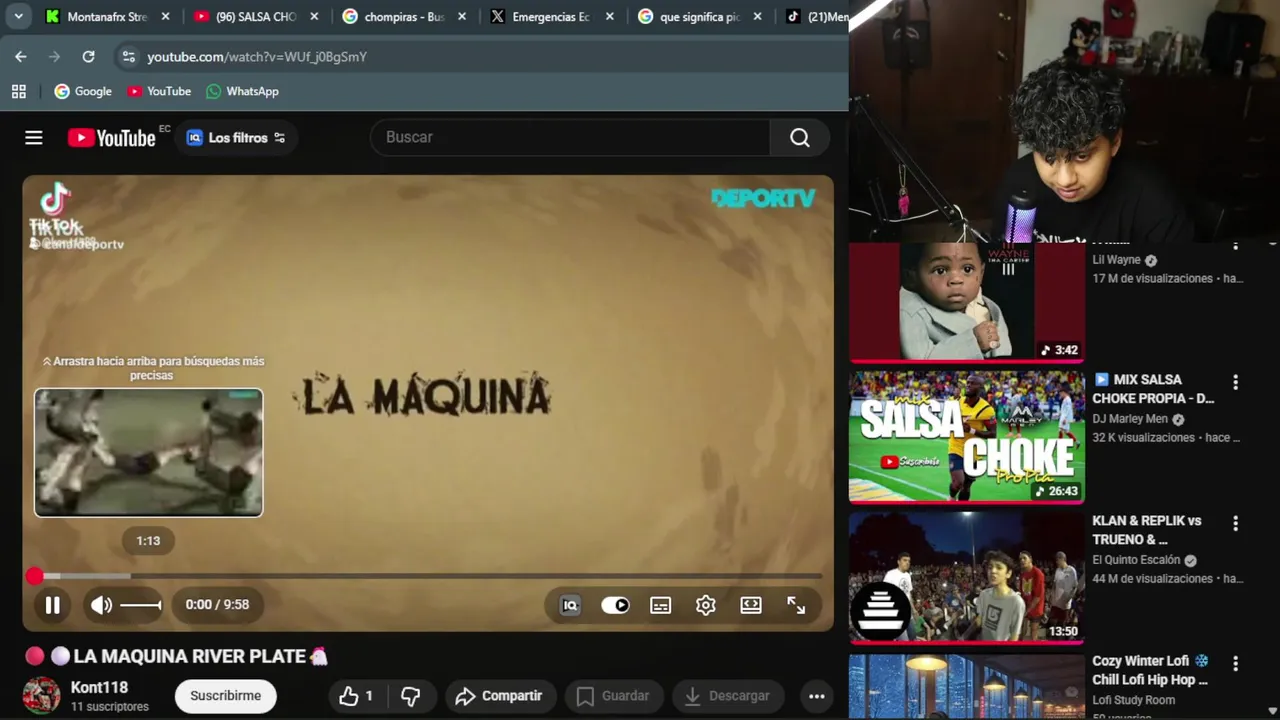This screenshot has height=720, width=1280.
Task: Open options menu for KLAN & REPLIK video
Action: tap(1236, 523)
